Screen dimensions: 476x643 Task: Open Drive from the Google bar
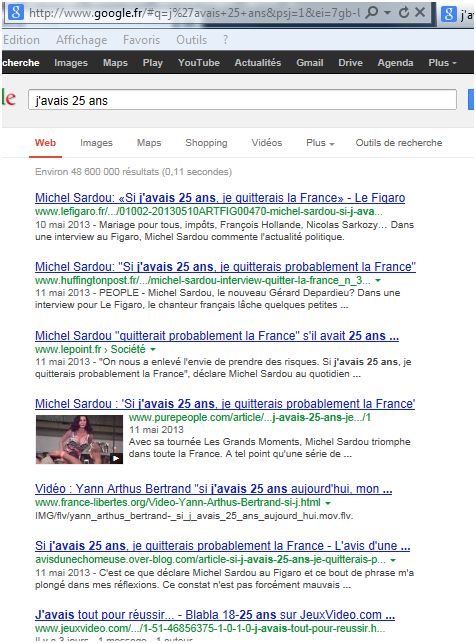point(351,63)
